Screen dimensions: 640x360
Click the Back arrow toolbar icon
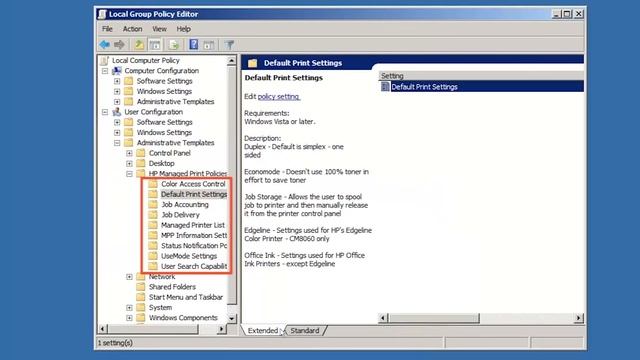[x=104, y=44]
